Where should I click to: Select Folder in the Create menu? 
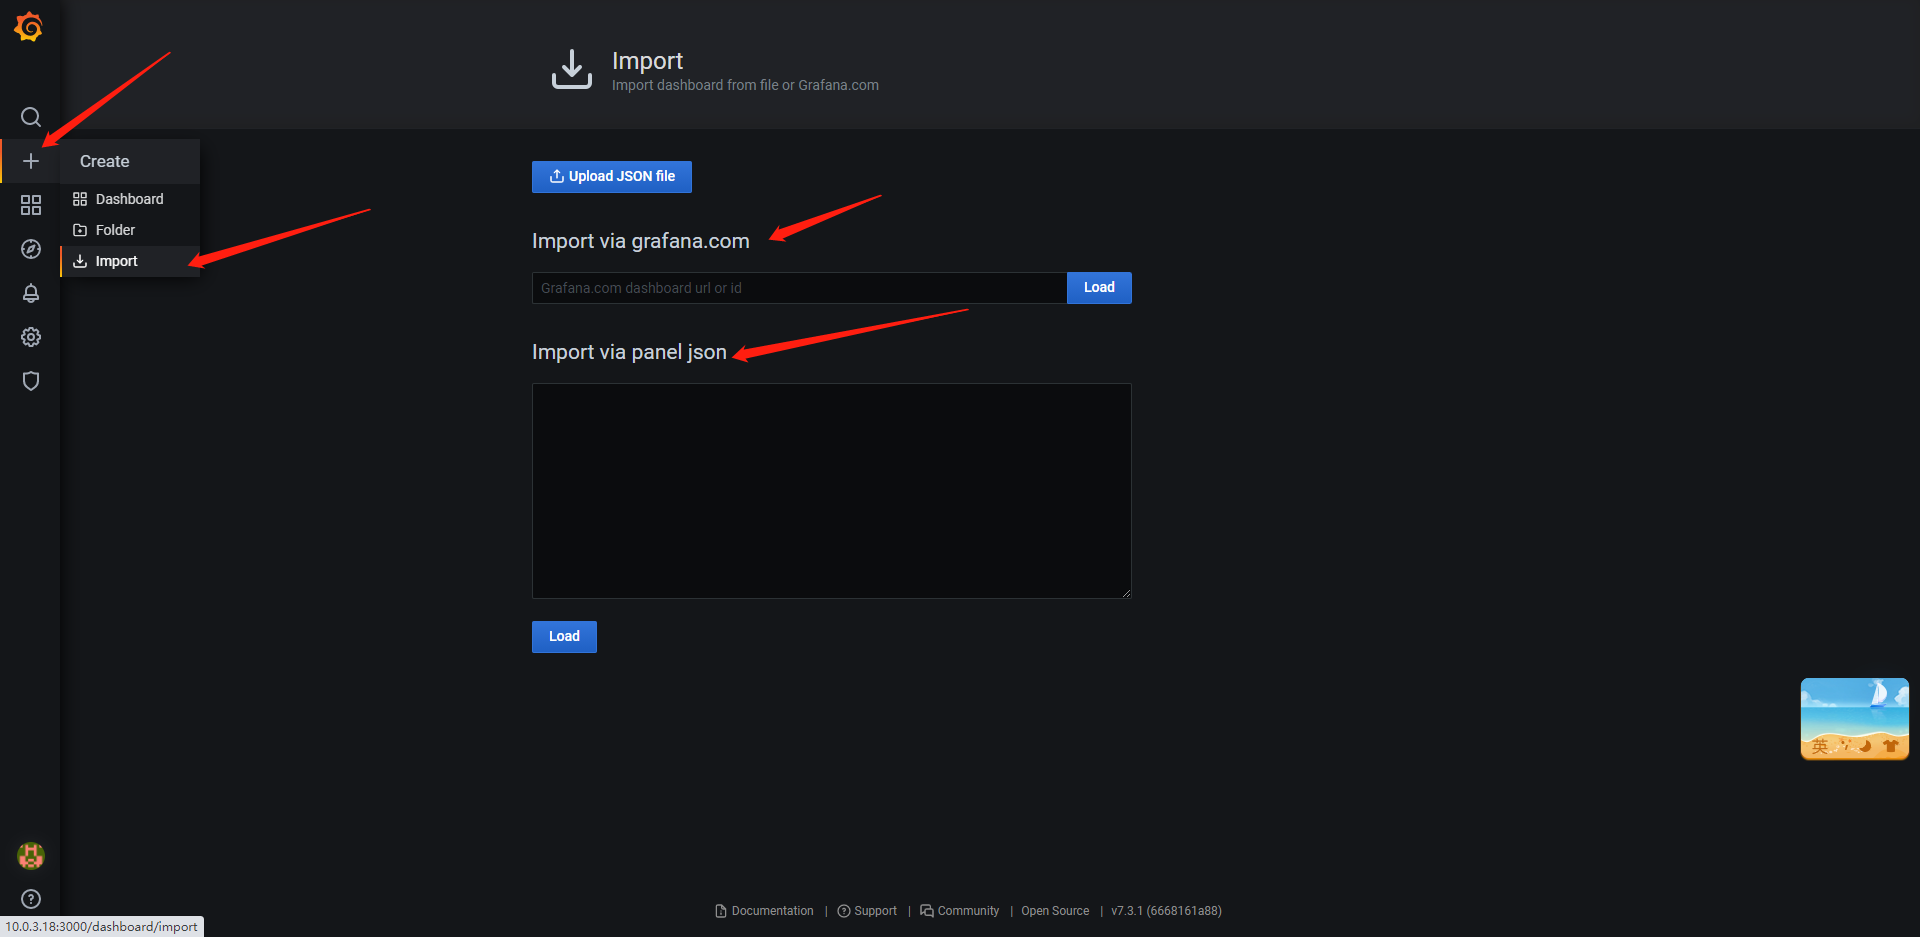point(115,230)
